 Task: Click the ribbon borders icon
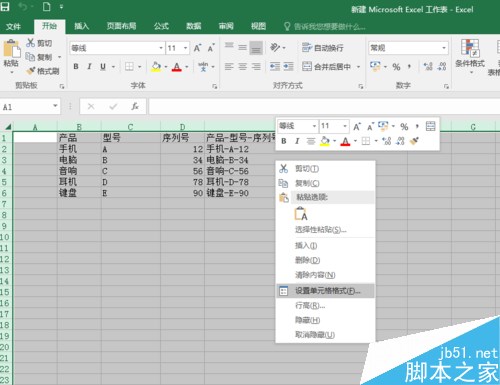pos(129,67)
